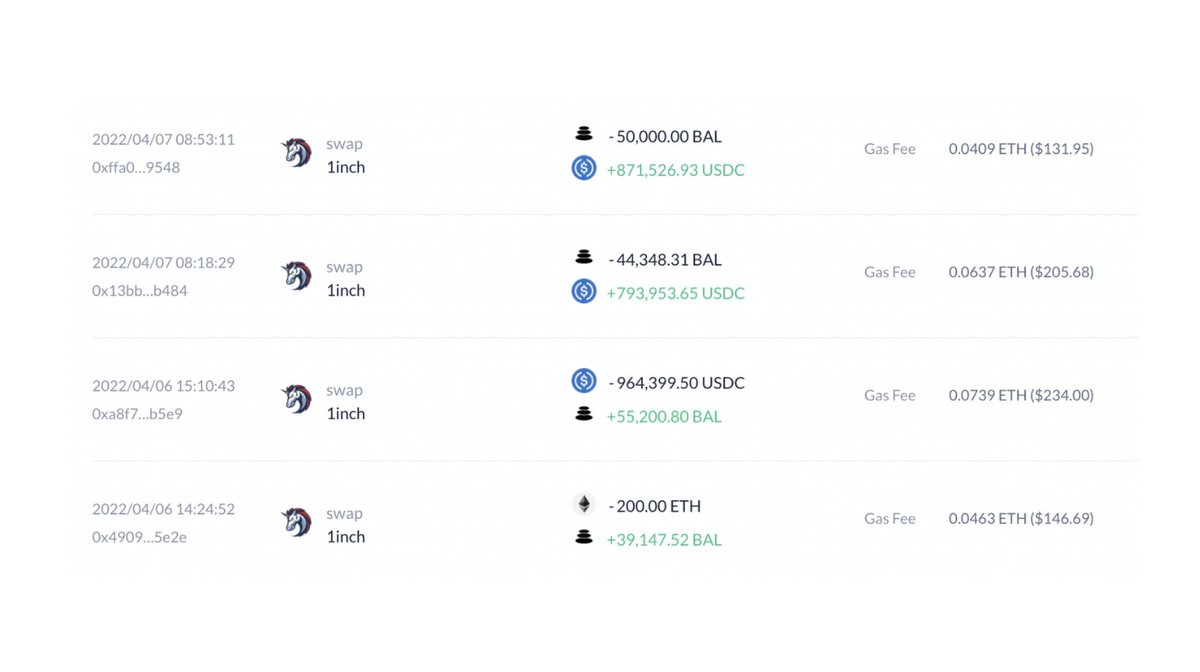This screenshot has height=672, width=1200.
Task: Click BAL icon beside +55,200.80 BAL
Action: pyautogui.click(x=584, y=415)
